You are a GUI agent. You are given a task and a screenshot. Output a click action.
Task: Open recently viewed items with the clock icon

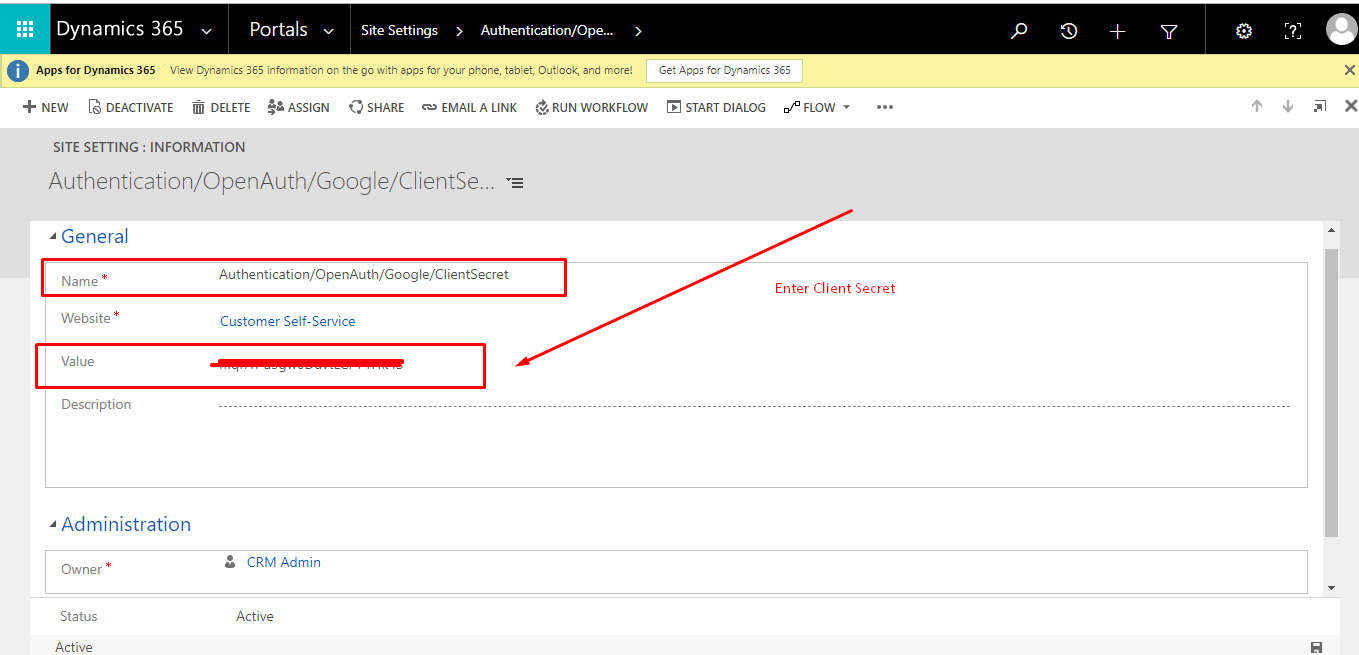click(1068, 31)
